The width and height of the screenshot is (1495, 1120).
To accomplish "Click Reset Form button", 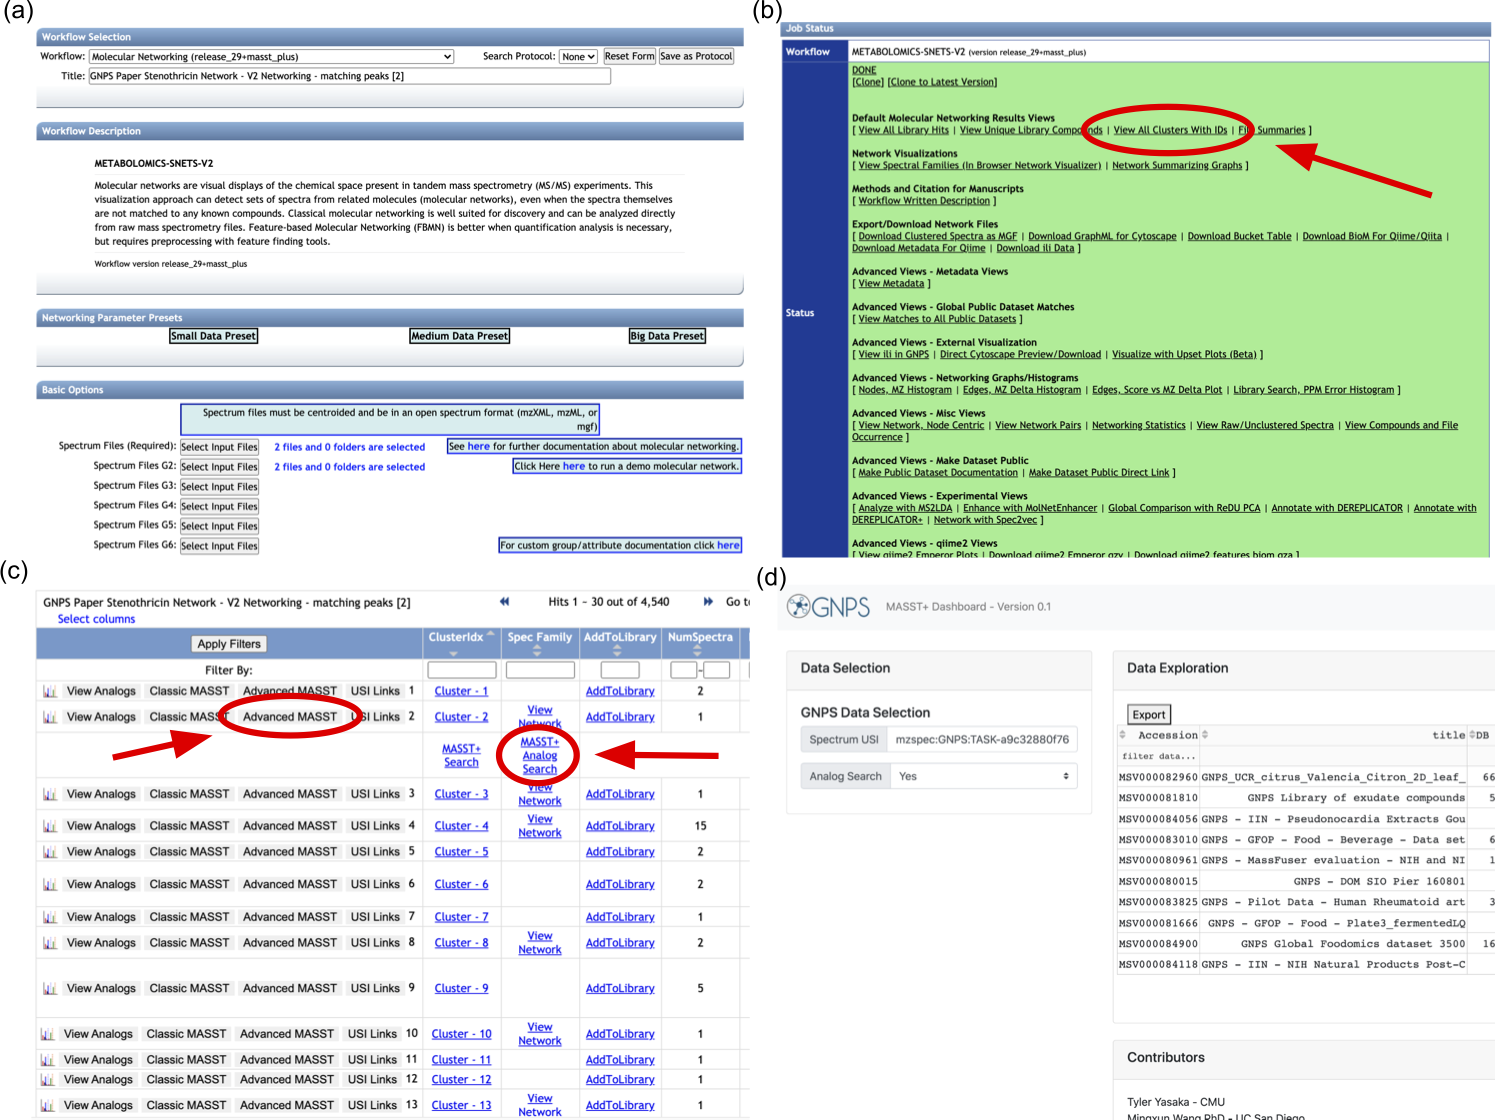I will point(629,57).
